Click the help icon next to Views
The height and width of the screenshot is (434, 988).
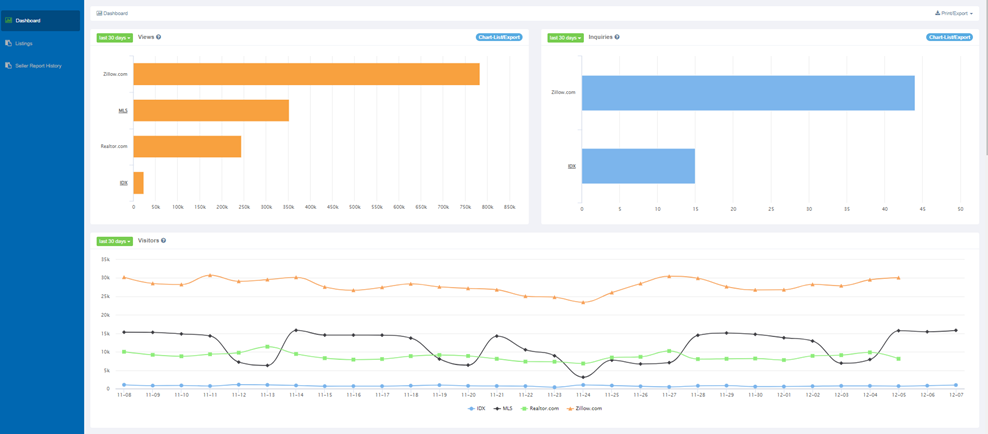coord(159,37)
